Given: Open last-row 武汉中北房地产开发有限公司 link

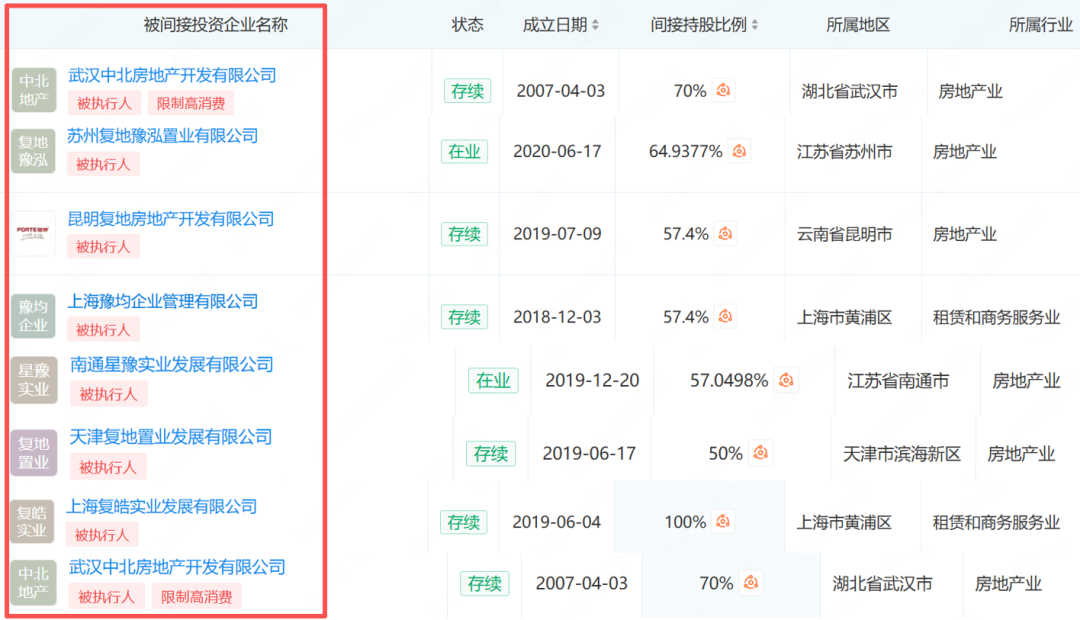Looking at the screenshot, I should [177, 567].
